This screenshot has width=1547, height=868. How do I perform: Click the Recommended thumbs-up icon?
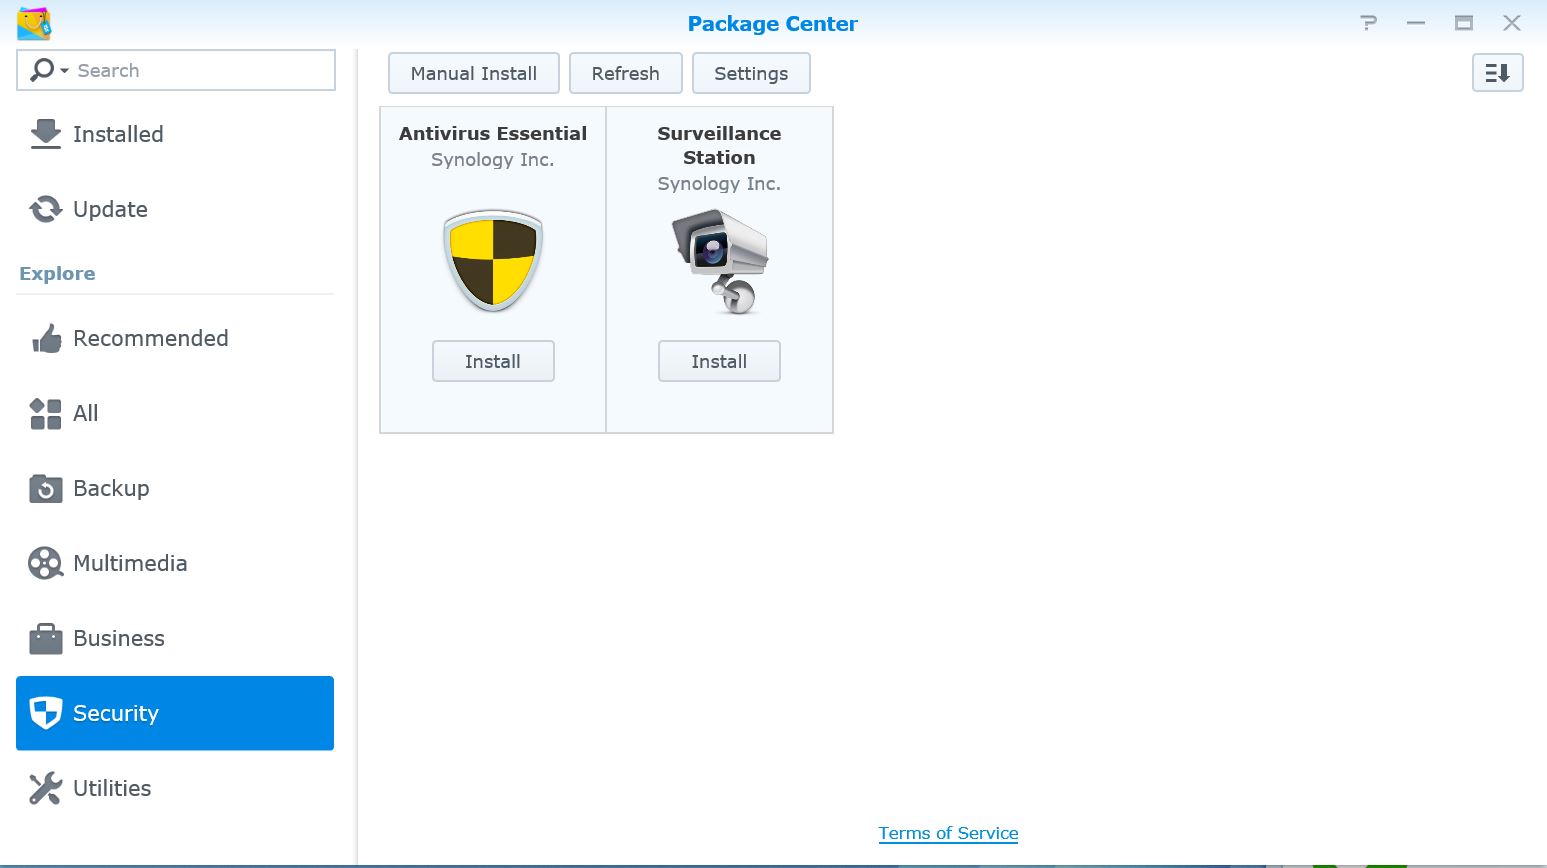pos(46,339)
